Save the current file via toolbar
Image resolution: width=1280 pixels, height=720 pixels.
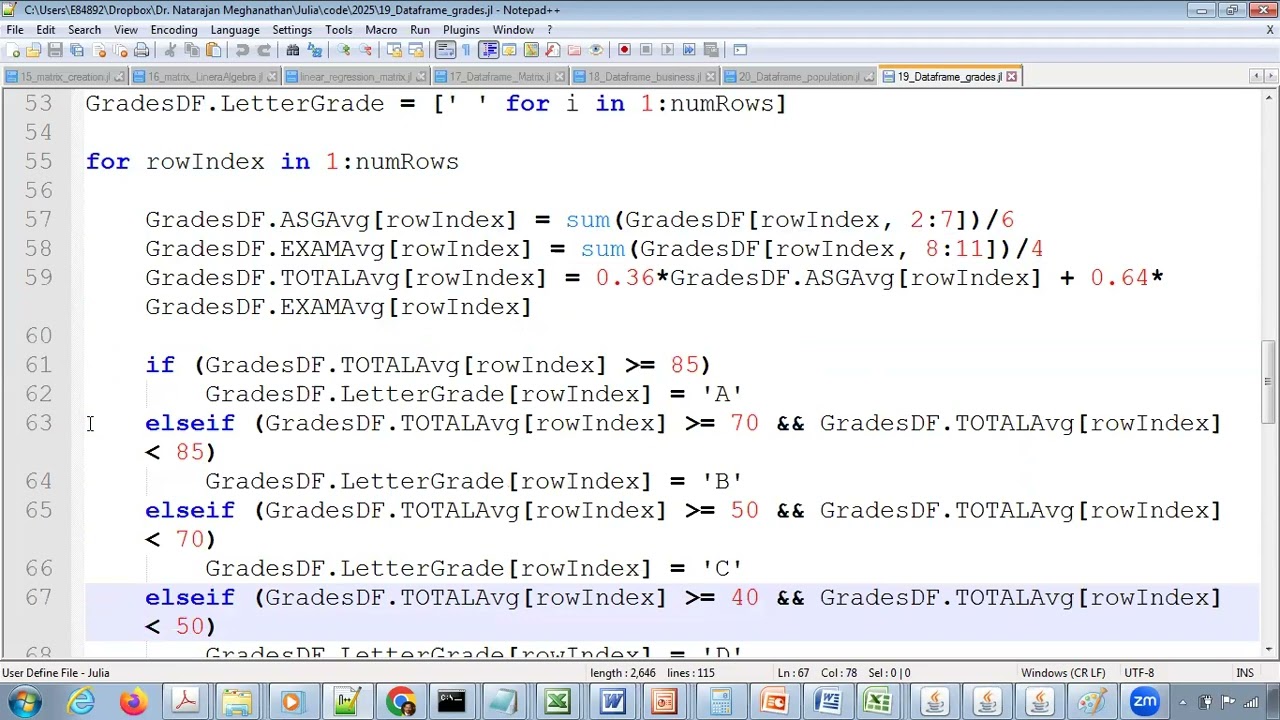tap(55, 50)
